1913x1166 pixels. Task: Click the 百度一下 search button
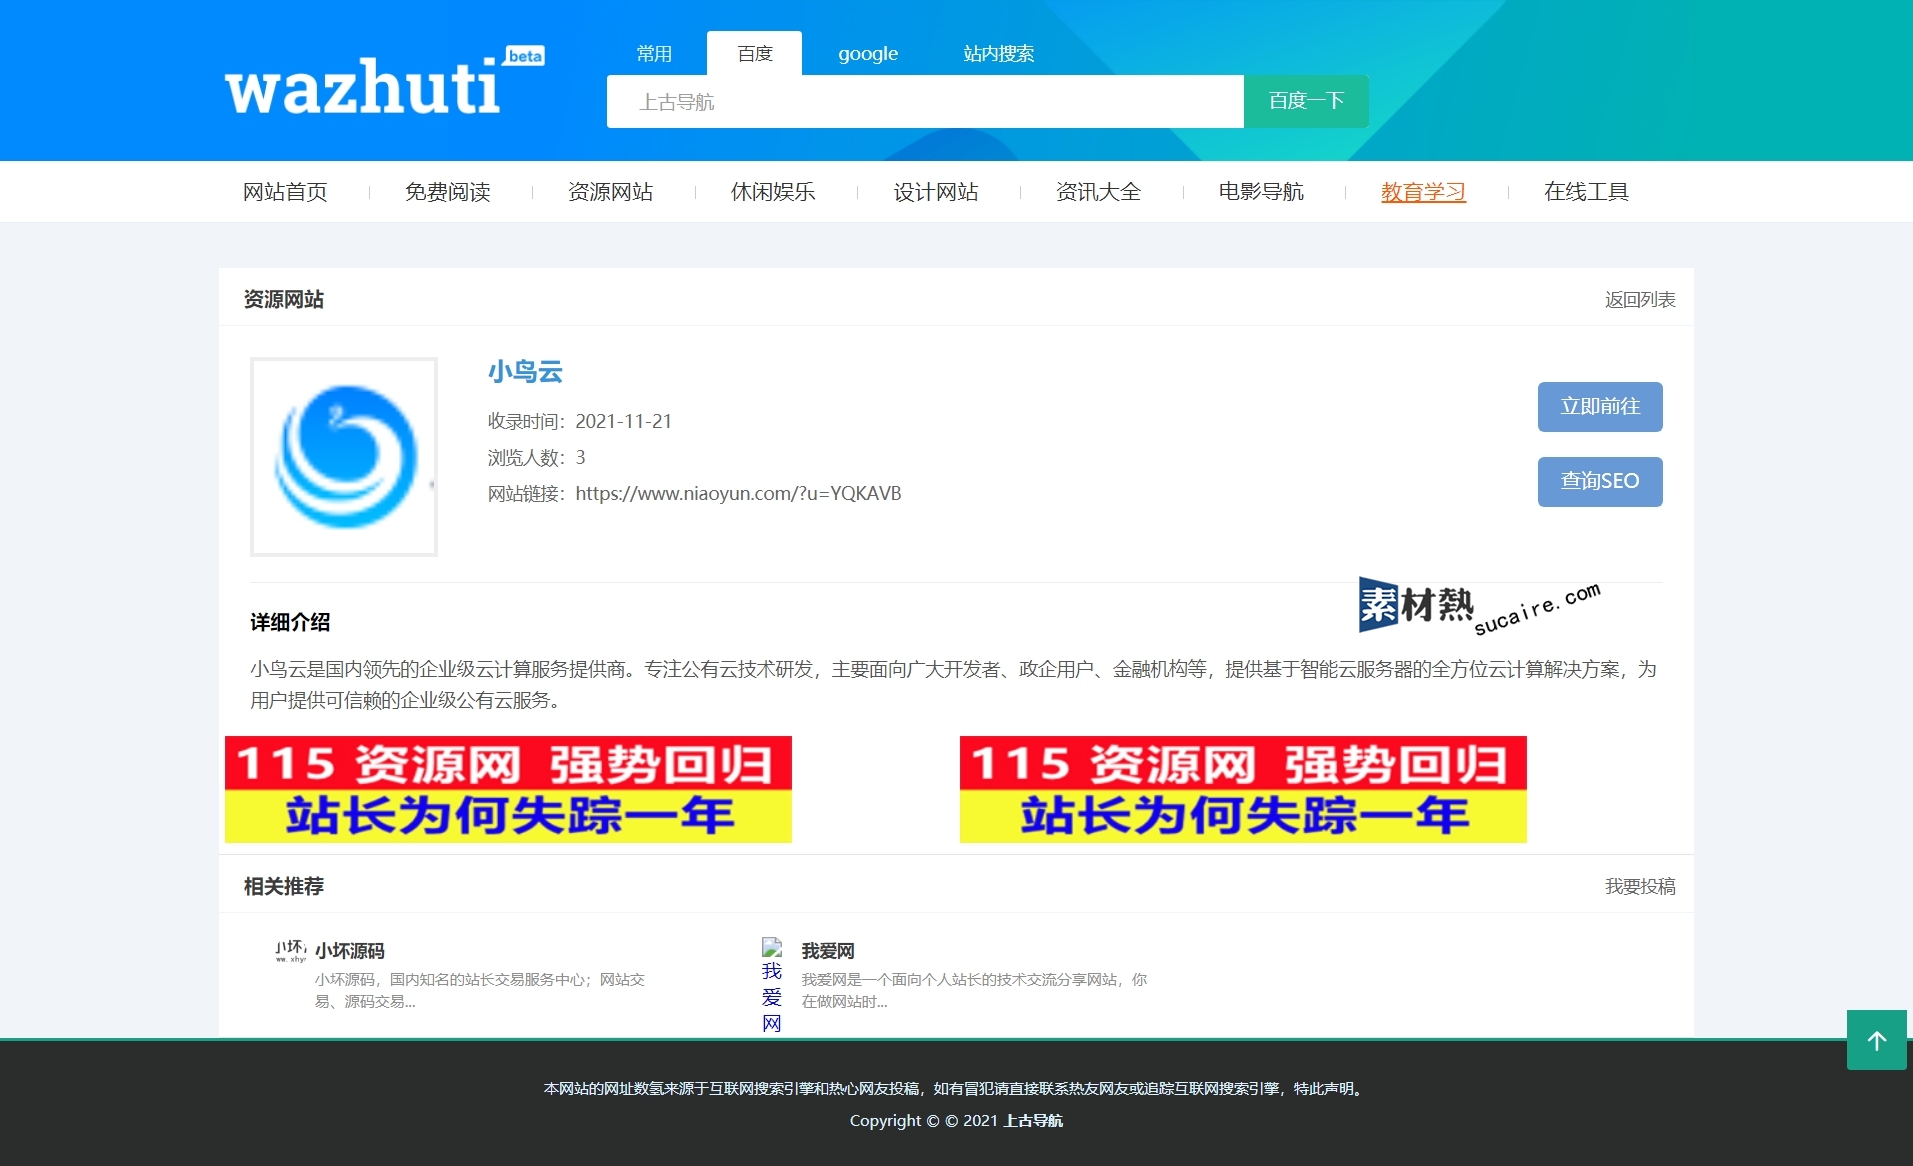click(1306, 101)
